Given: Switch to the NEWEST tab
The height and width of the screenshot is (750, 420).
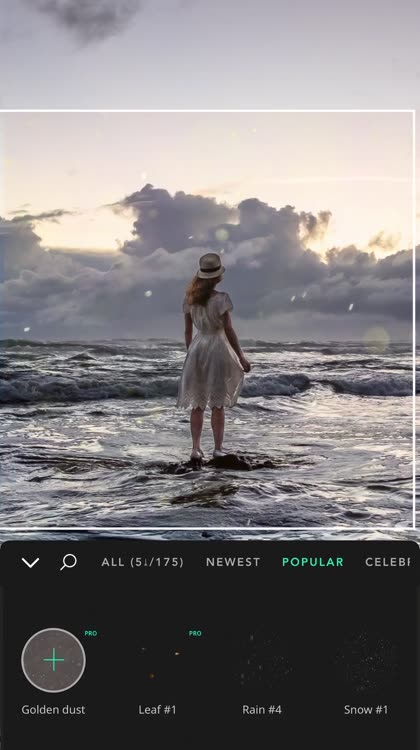Looking at the screenshot, I should [233, 562].
